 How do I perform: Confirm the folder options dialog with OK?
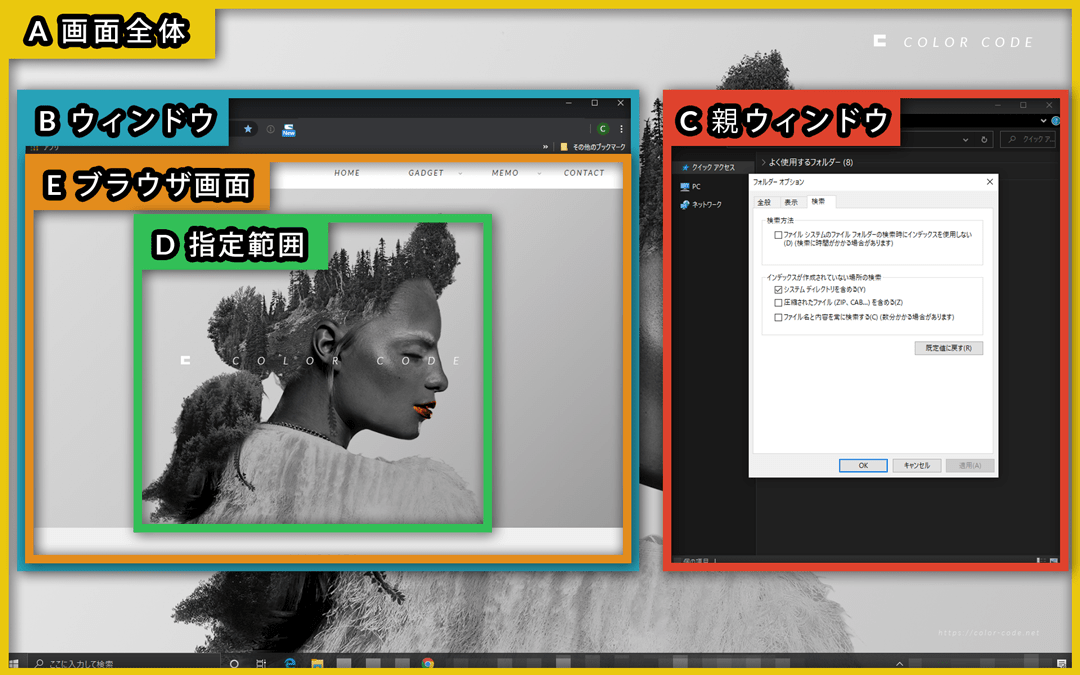click(x=863, y=466)
